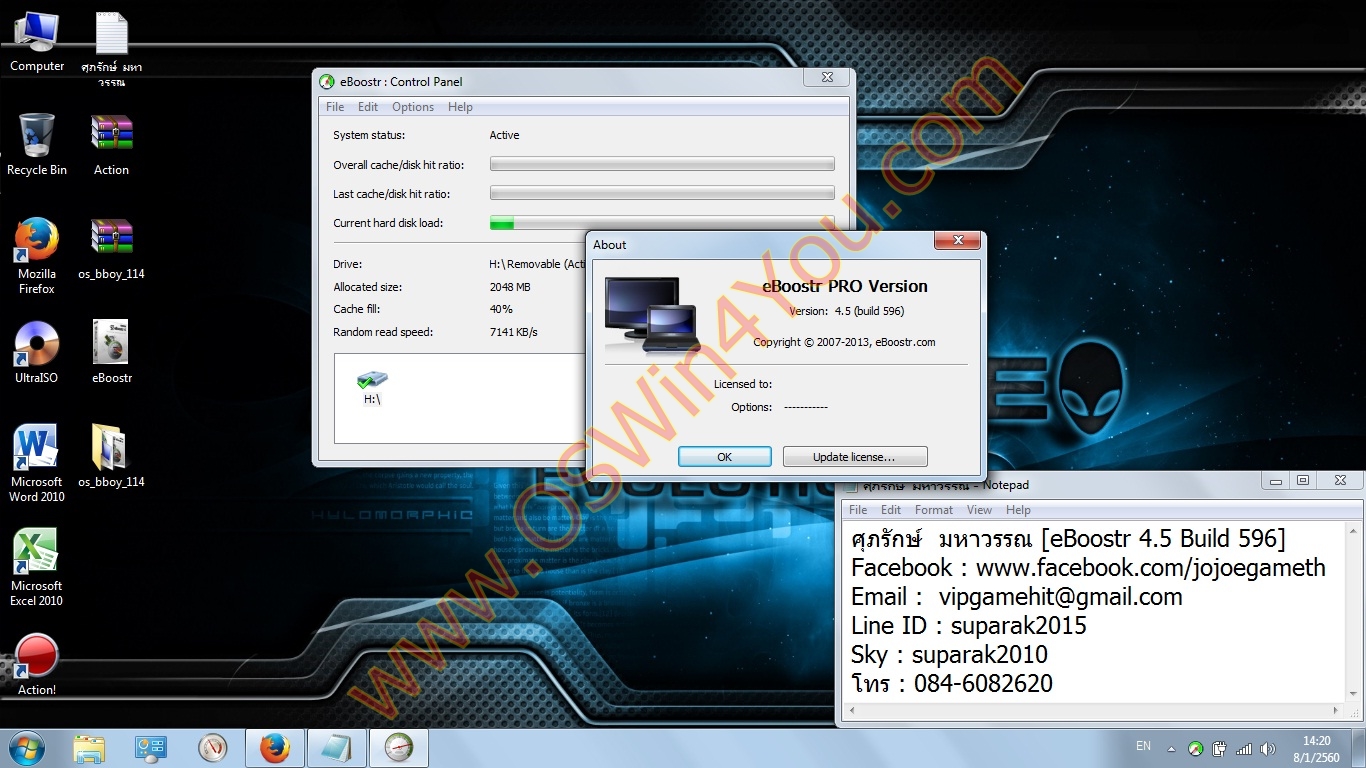Click the eBoostr Control Panel title bar icon
1366x768 pixels.
[x=326, y=82]
